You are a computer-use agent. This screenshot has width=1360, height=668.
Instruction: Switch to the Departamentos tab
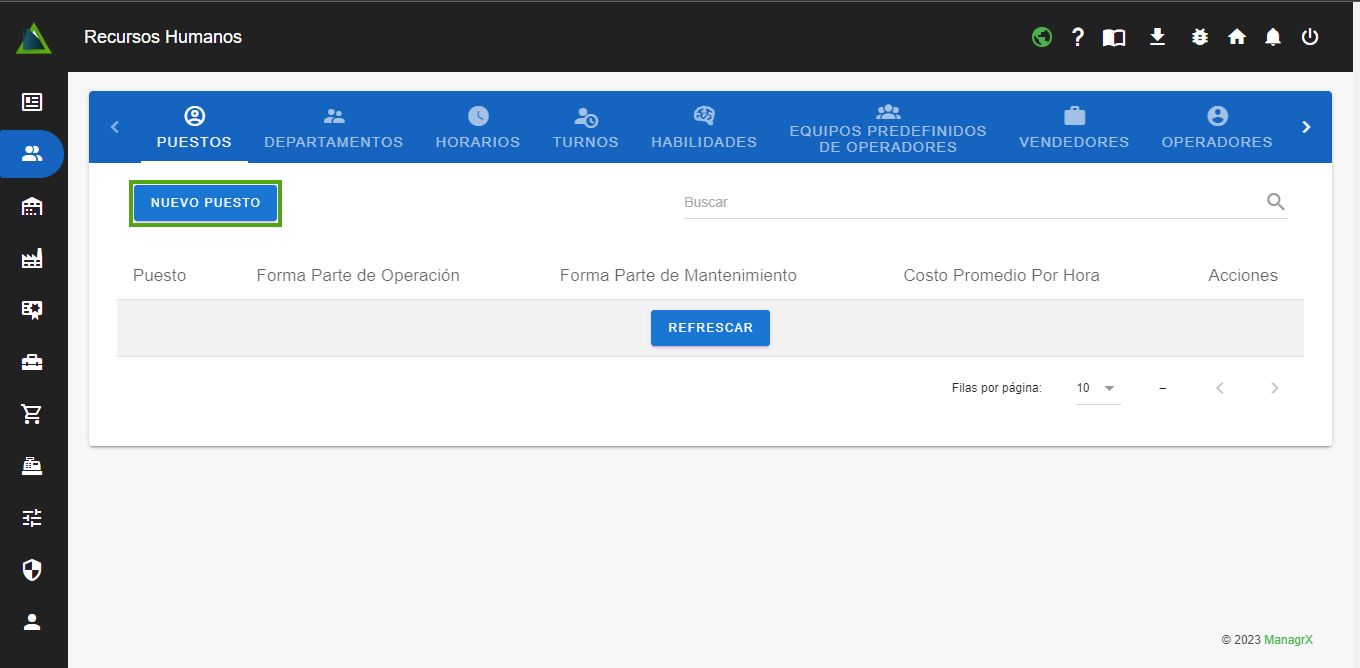[333, 128]
